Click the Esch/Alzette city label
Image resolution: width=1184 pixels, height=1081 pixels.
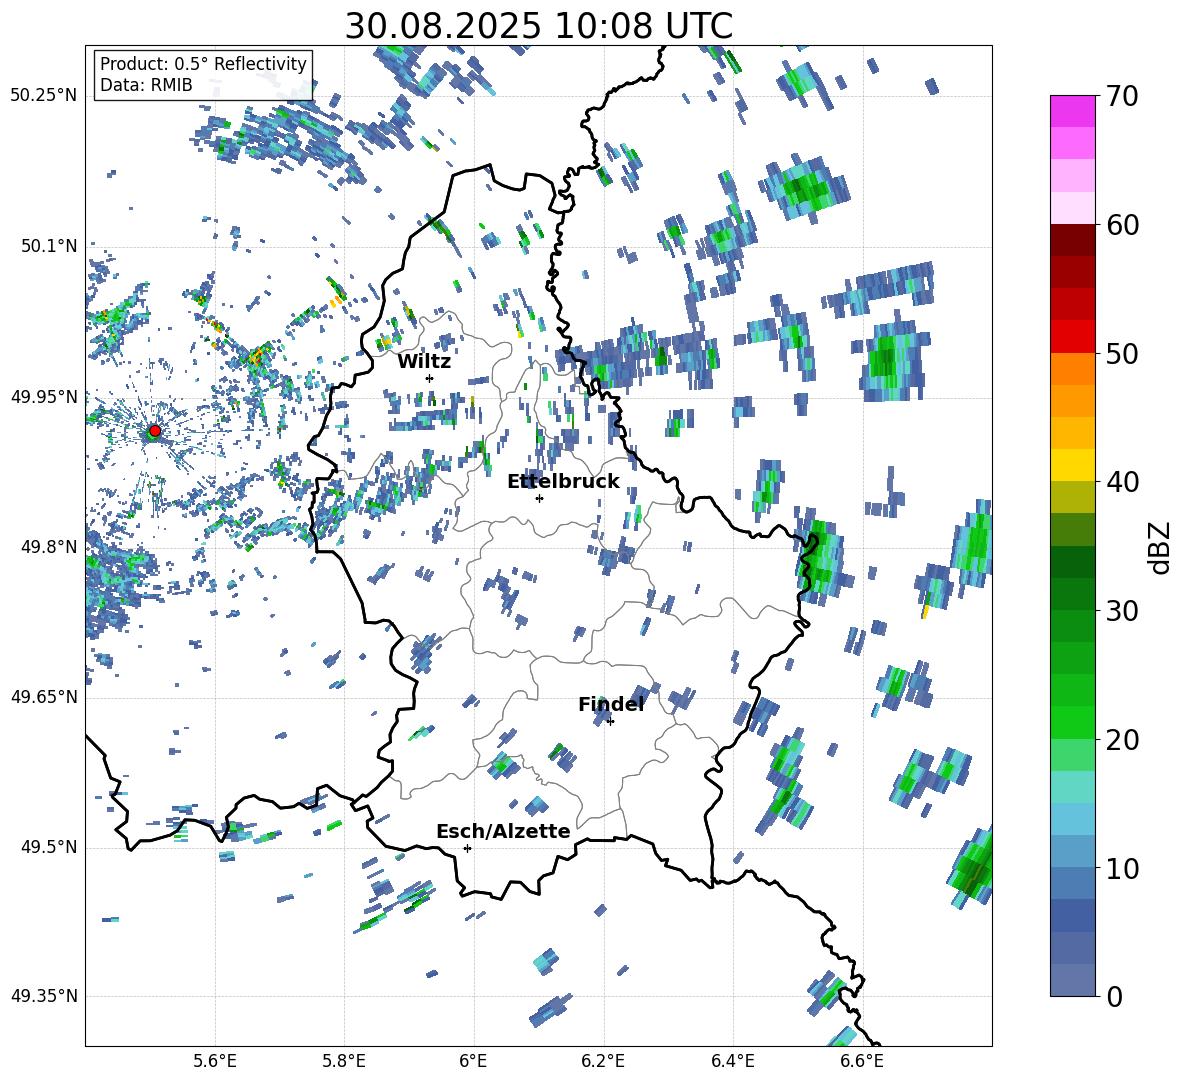coord(503,831)
